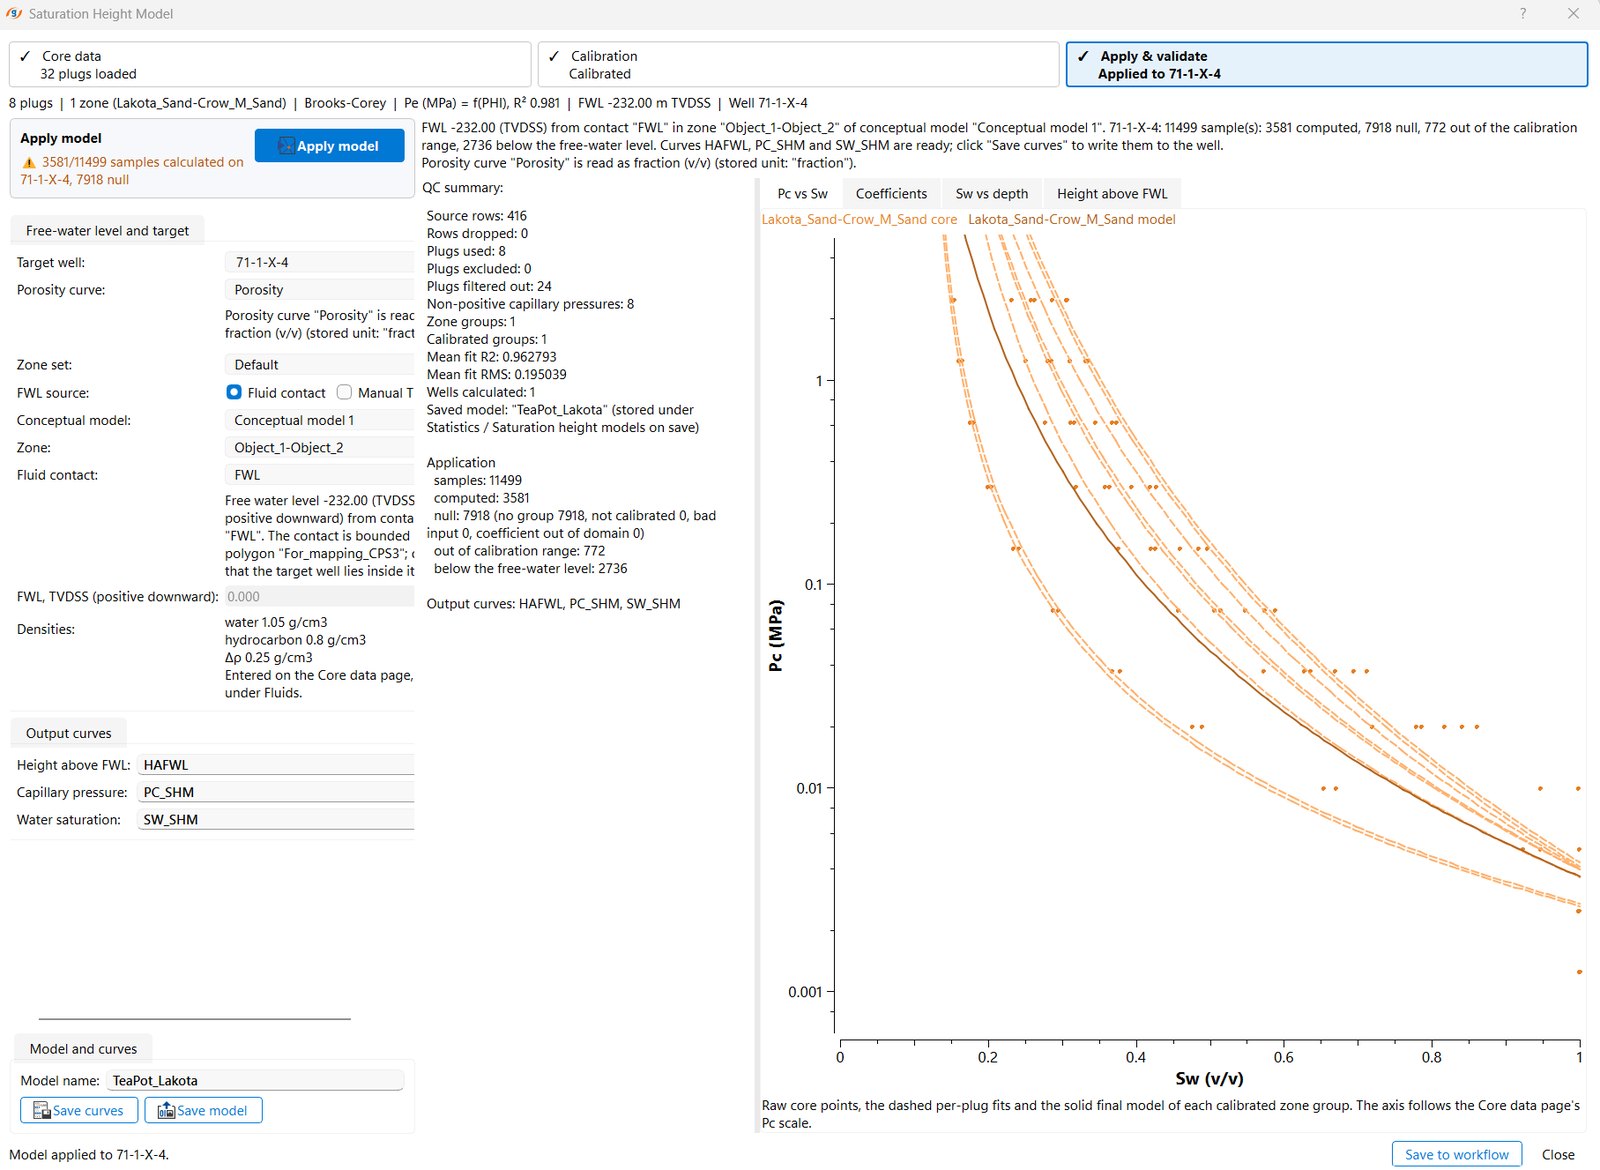The height and width of the screenshot is (1170, 1600).
Task: Click the Close button at bottom
Action: pos(1558,1154)
